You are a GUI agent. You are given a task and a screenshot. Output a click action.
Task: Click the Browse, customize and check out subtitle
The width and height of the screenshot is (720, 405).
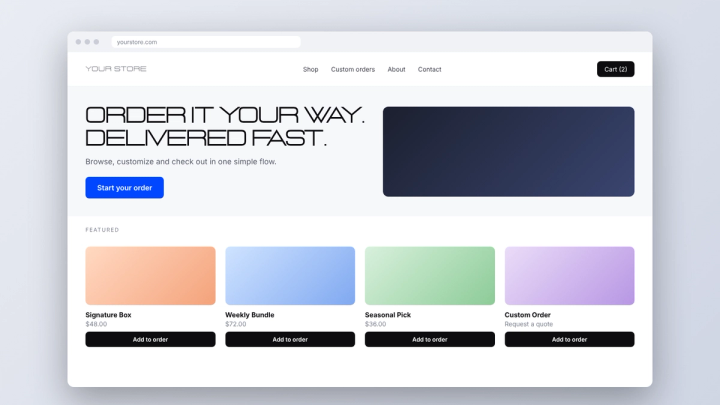click(181, 162)
